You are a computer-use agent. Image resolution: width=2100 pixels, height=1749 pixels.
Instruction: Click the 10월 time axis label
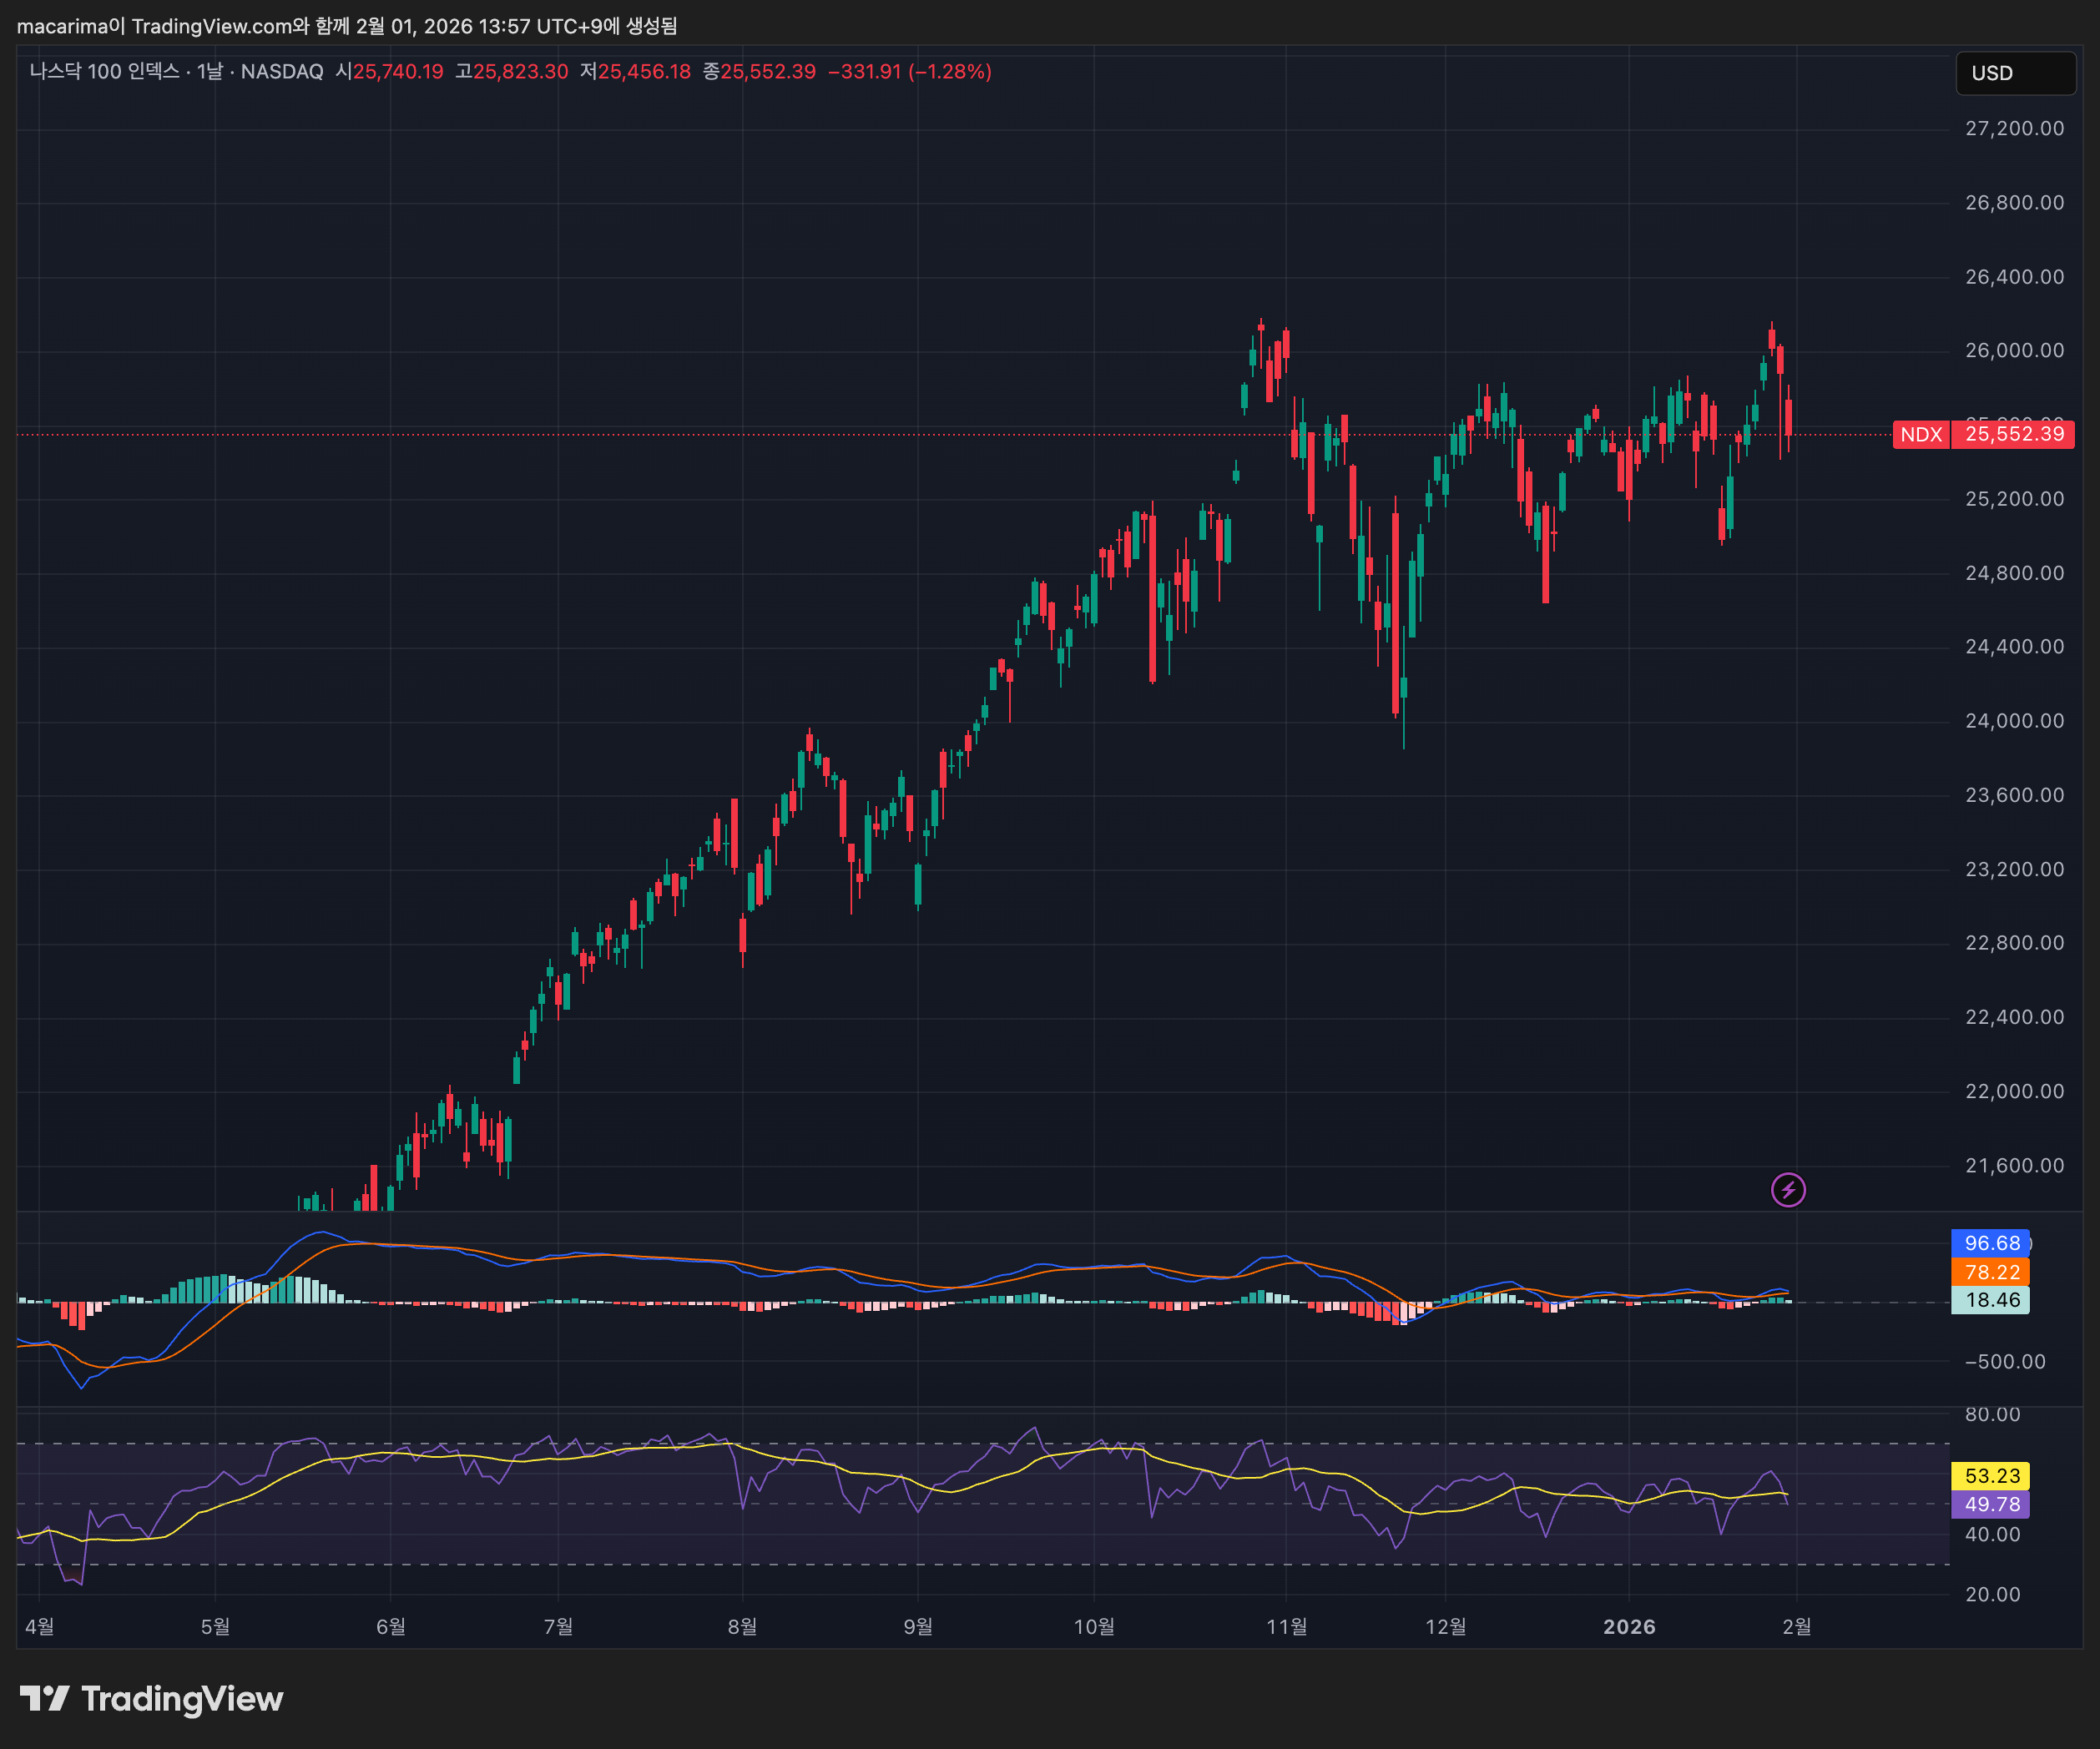1094,1627
